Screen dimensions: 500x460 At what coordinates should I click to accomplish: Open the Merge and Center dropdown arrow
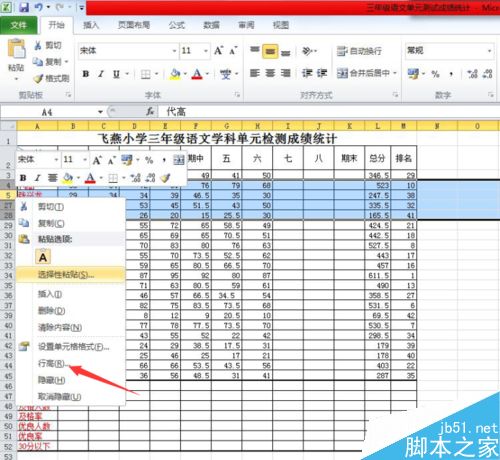(395, 73)
